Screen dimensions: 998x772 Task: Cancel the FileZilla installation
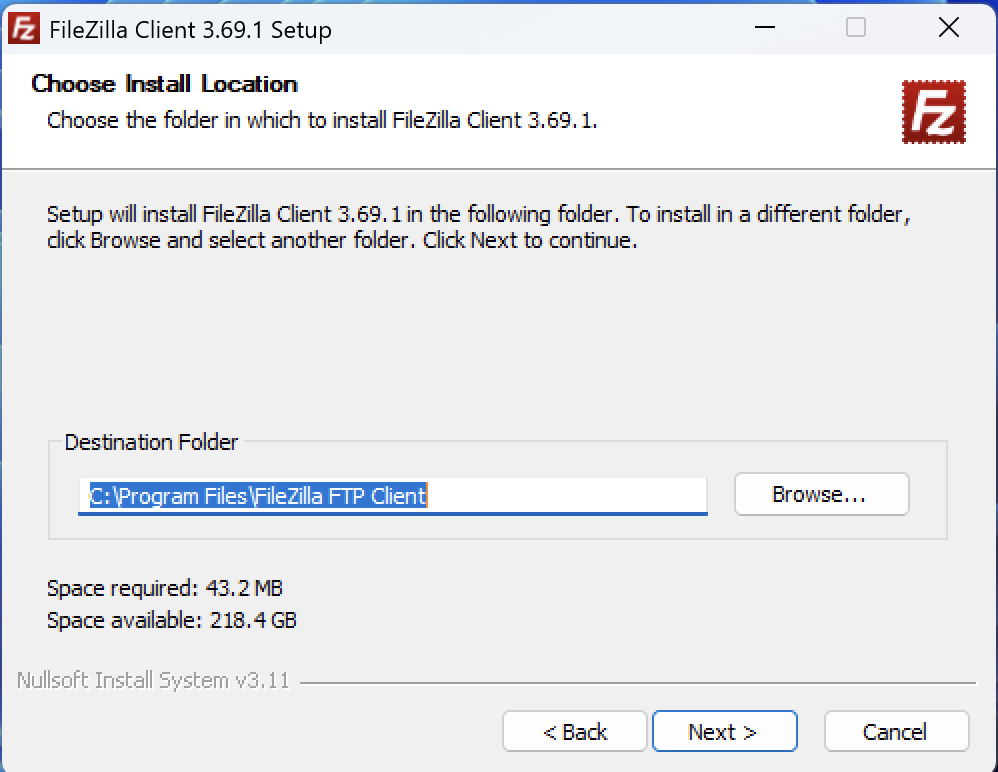[896, 731]
